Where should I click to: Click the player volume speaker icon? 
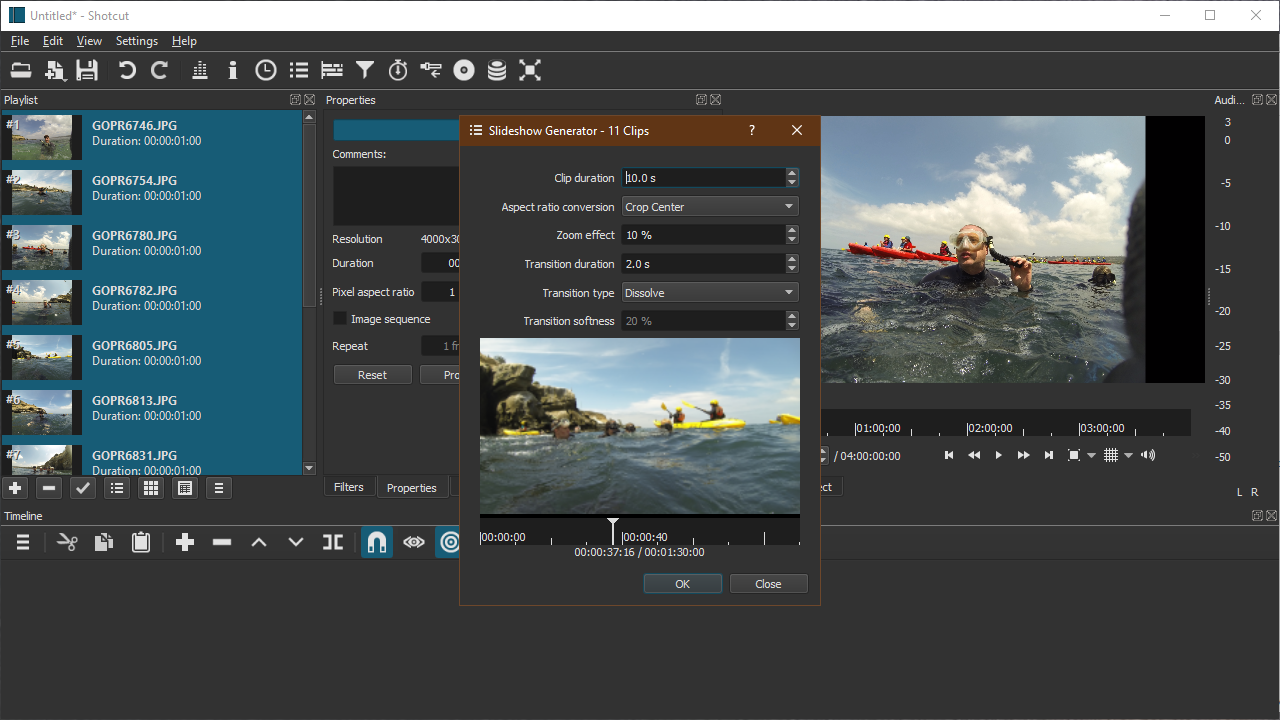click(x=1148, y=456)
